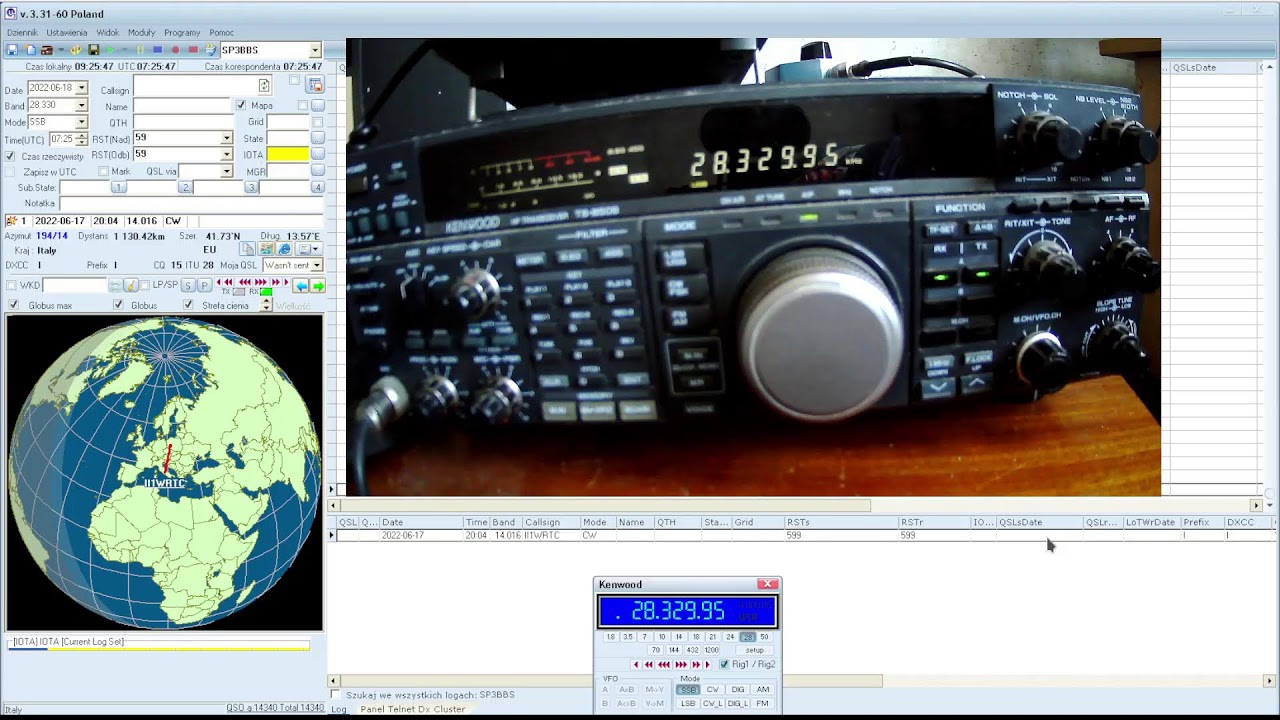Click the yellow IOTA field
This screenshot has height=720, width=1280.
click(287, 154)
